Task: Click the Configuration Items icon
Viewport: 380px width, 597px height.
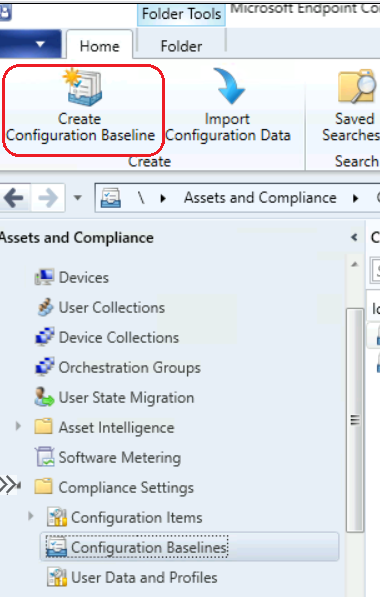Action: 57,517
